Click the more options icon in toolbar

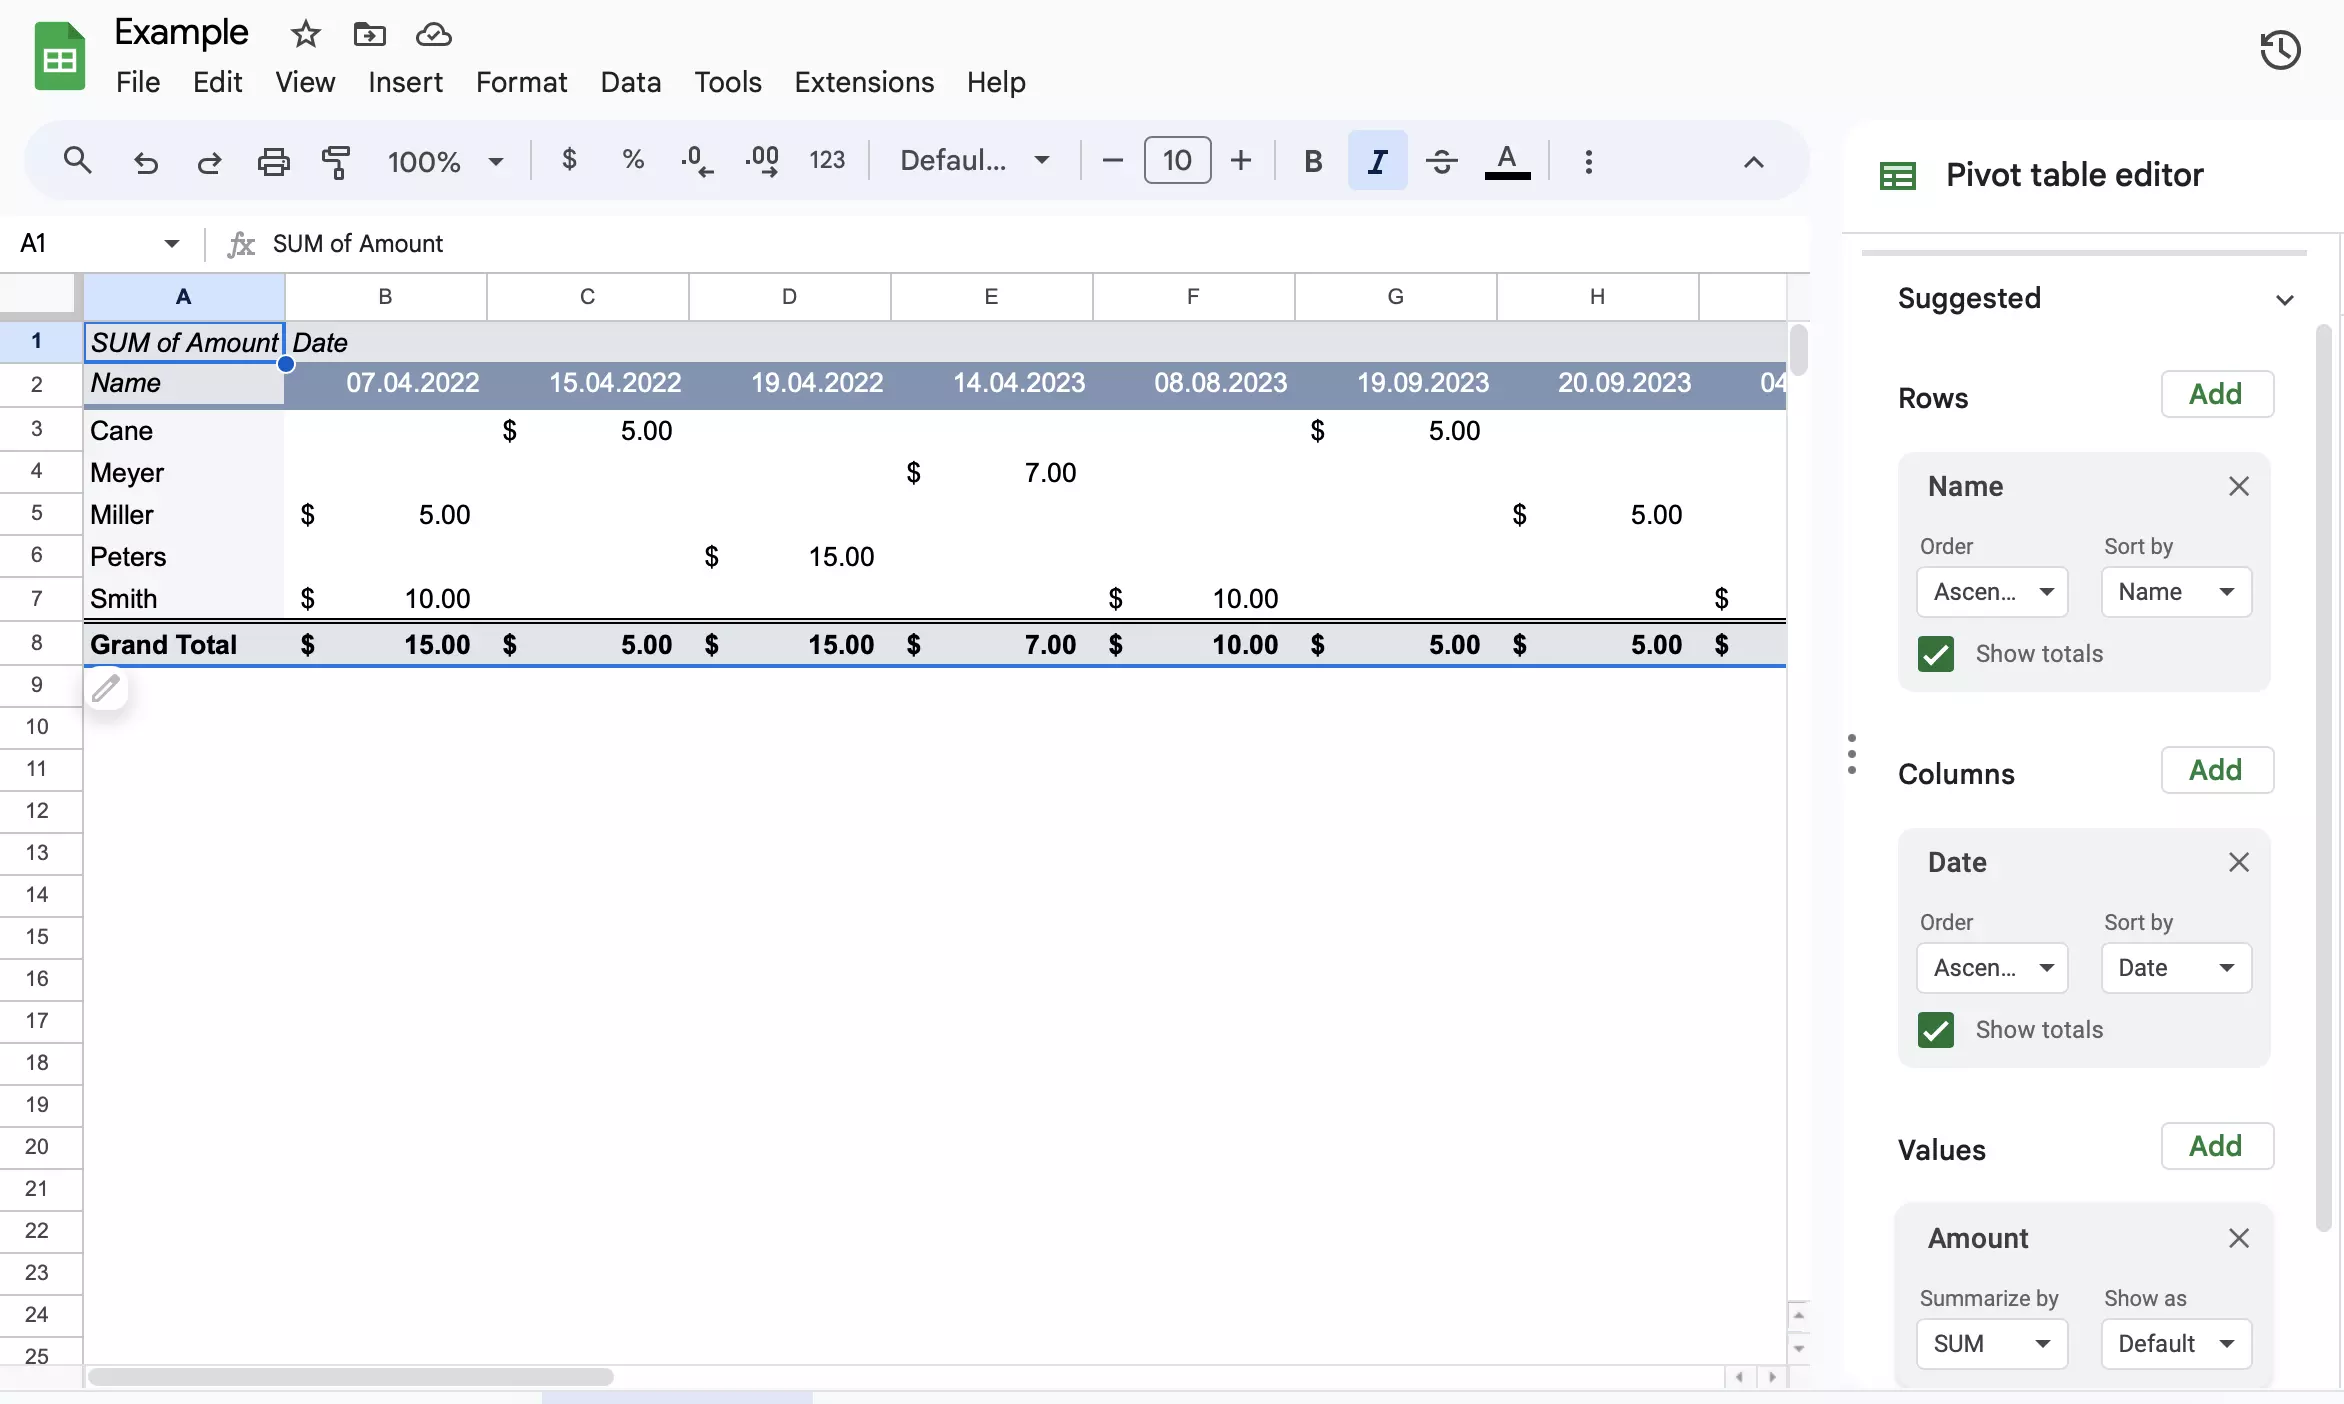click(x=1587, y=159)
